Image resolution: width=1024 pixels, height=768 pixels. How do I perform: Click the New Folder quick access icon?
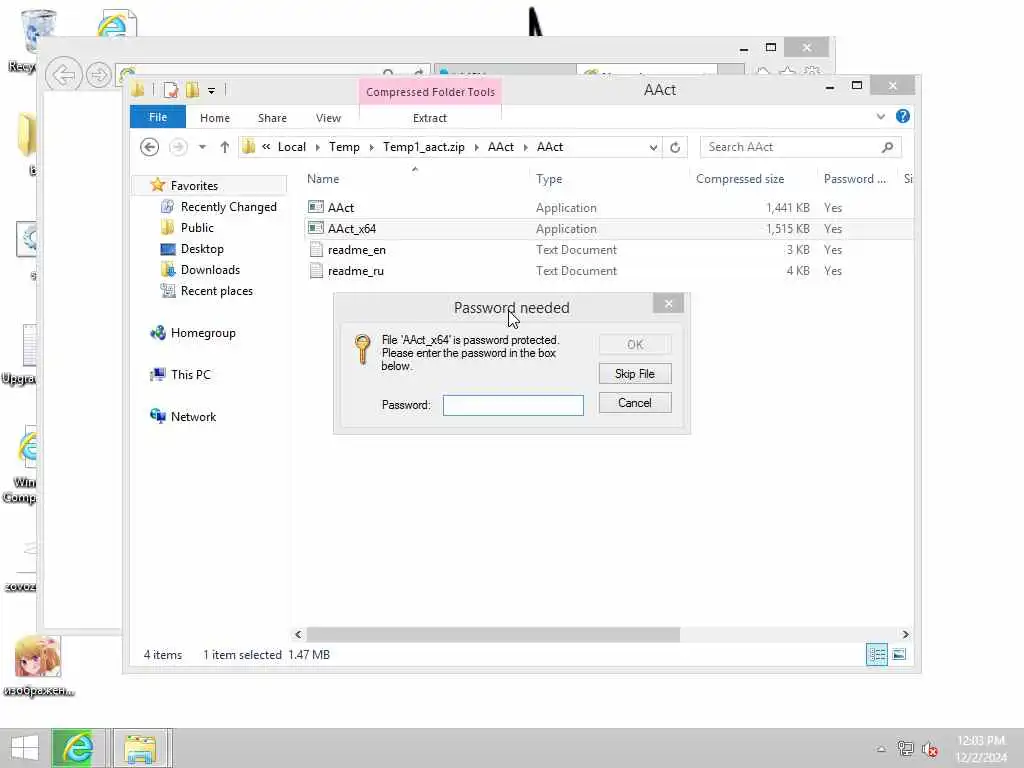(192, 90)
